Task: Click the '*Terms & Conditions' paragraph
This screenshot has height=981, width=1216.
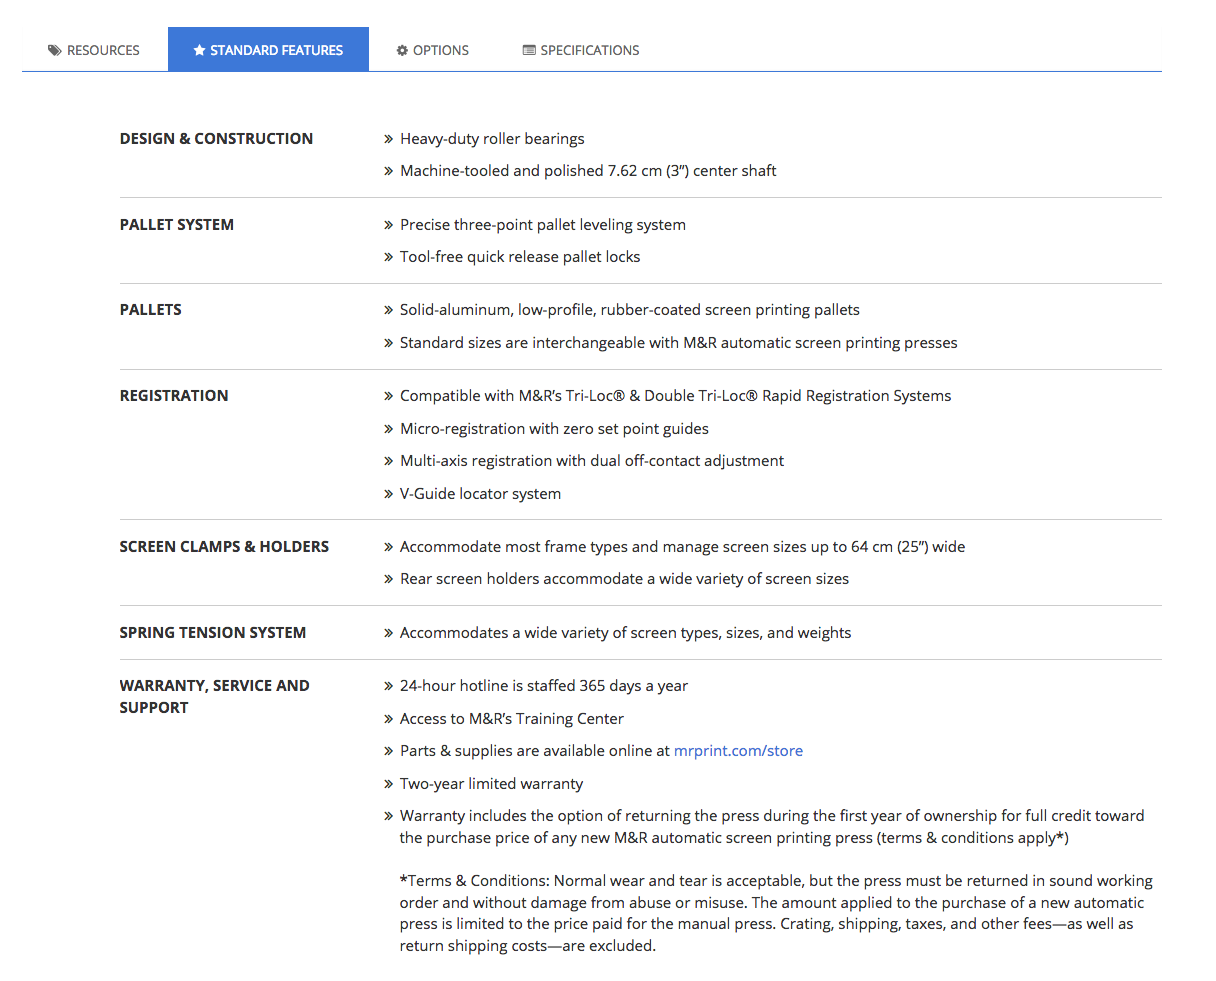Action: (x=776, y=913)
